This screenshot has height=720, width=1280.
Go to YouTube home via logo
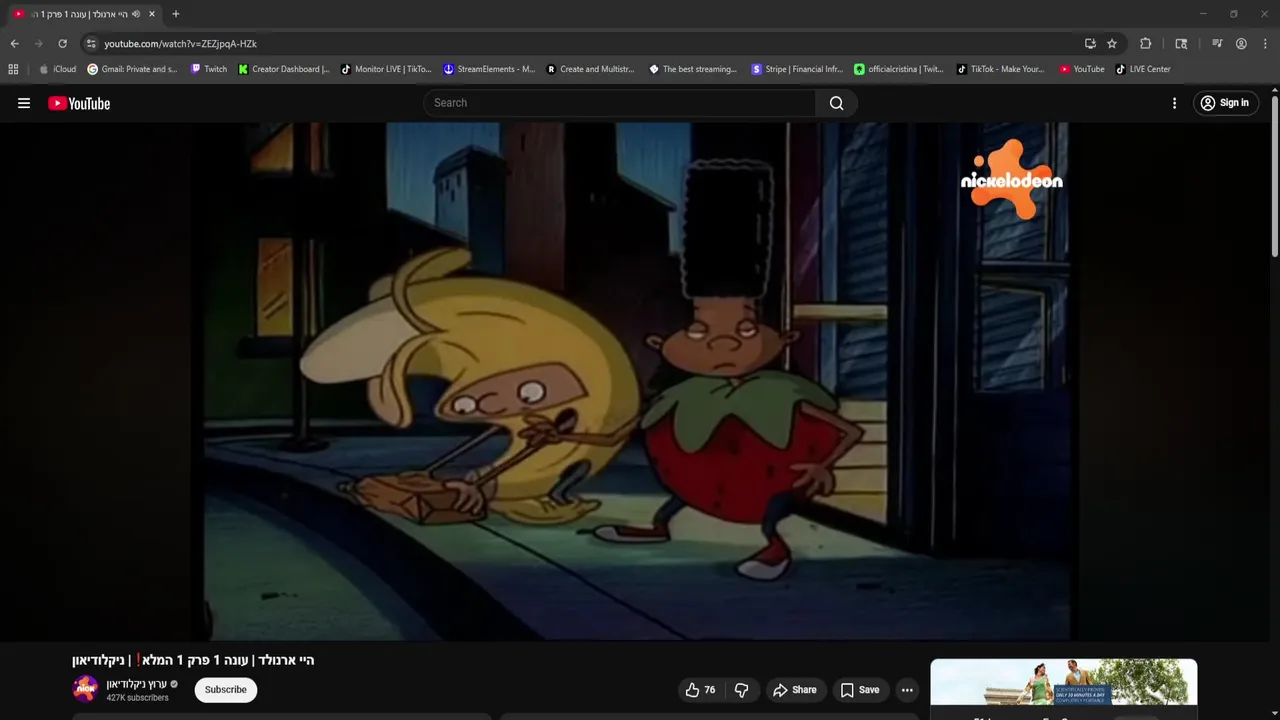(79, 103)
